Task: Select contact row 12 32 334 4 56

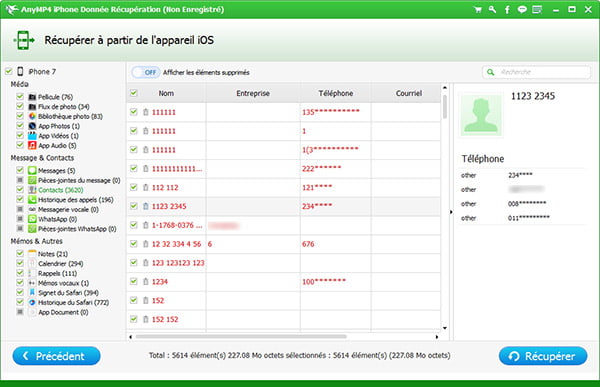Action: coord(284,244)
